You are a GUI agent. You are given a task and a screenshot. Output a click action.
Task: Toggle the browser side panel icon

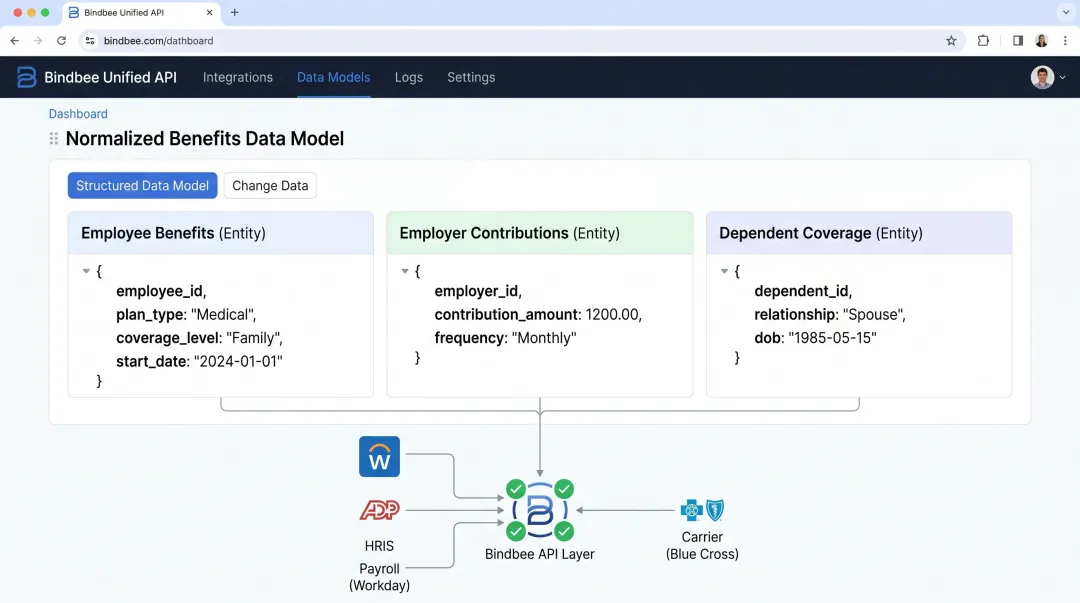(1017, 41)
